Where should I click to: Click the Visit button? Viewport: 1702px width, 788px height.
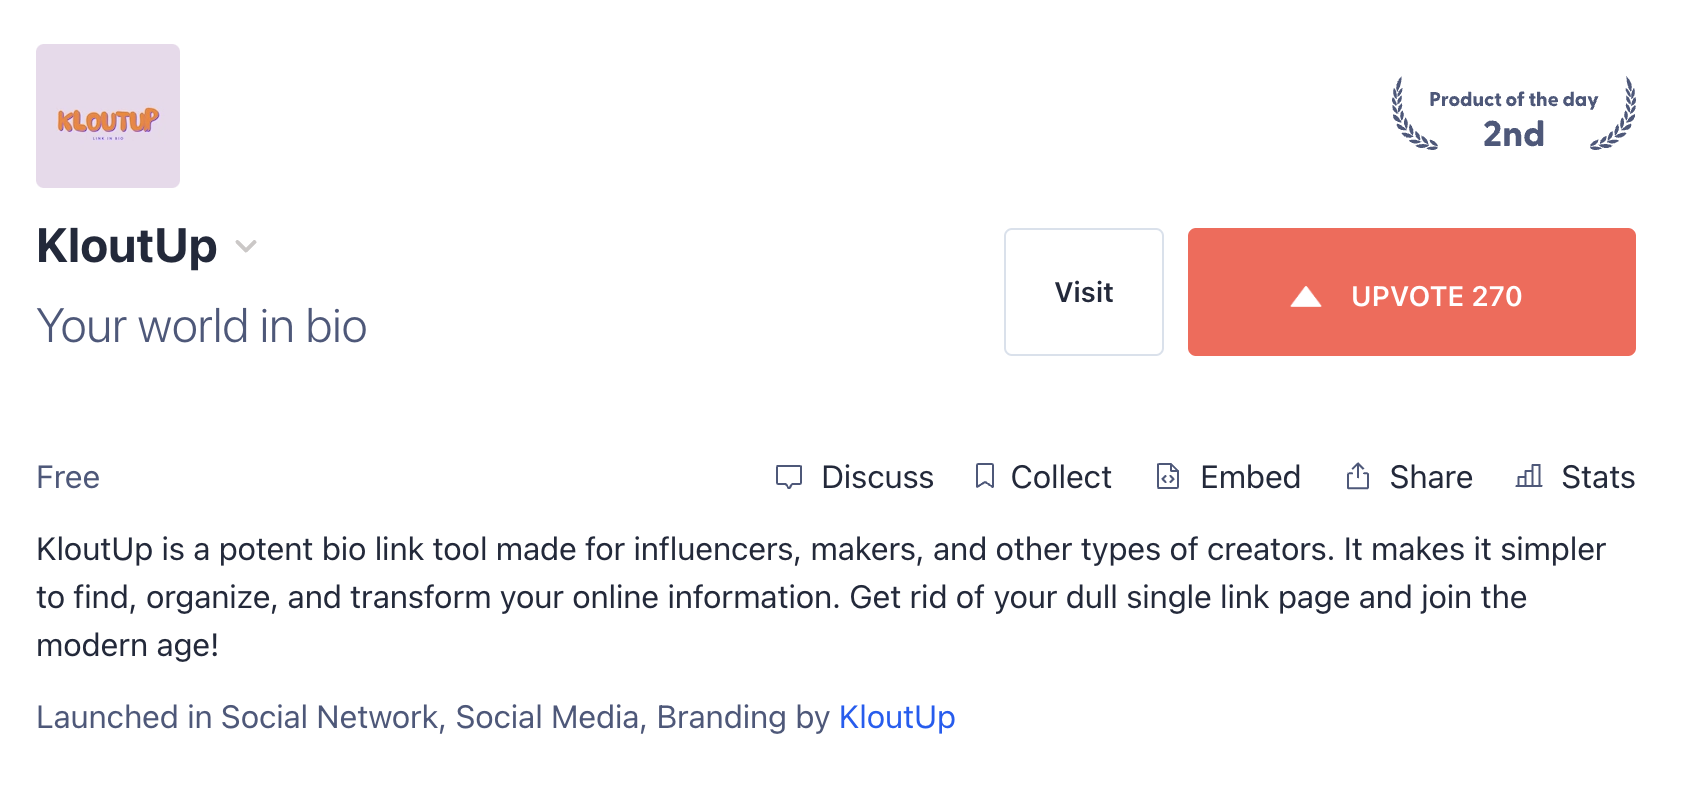[x=1084, y=292]
